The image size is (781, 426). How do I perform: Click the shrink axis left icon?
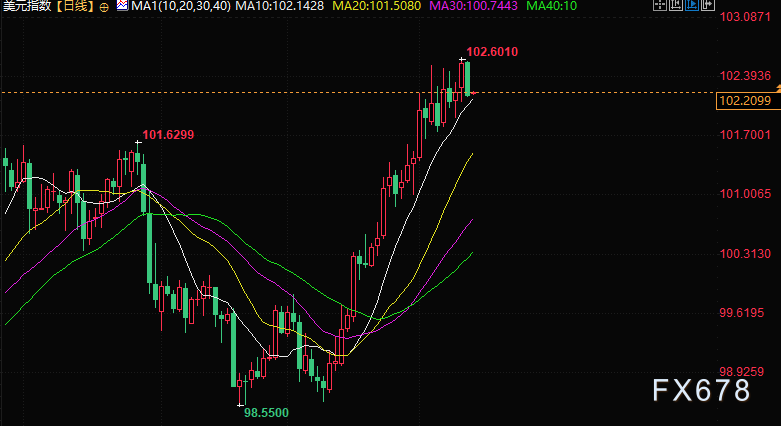tap(676, 5)
